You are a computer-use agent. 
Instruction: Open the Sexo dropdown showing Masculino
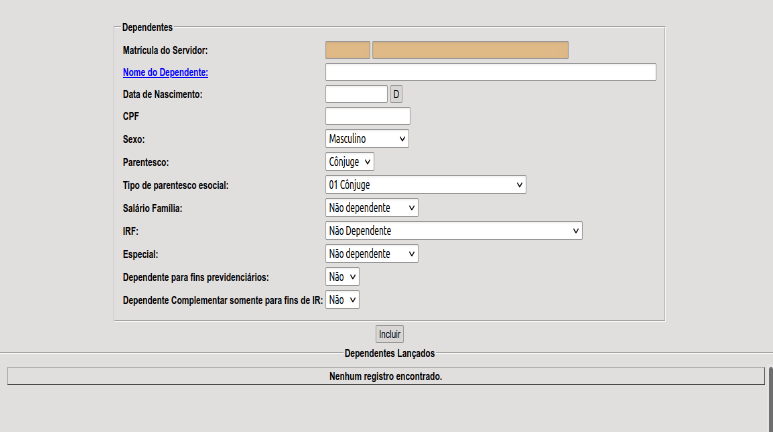click(x=366, y=139)
